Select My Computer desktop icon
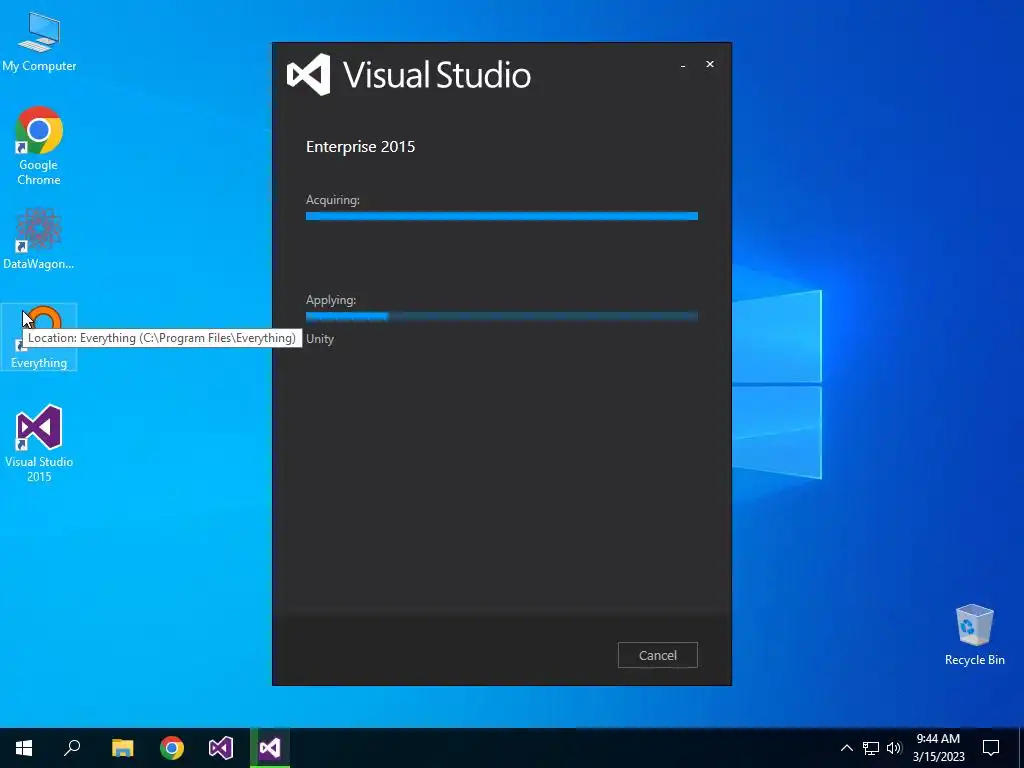The width and height of the screenshot is (1024, 768). 39,42
